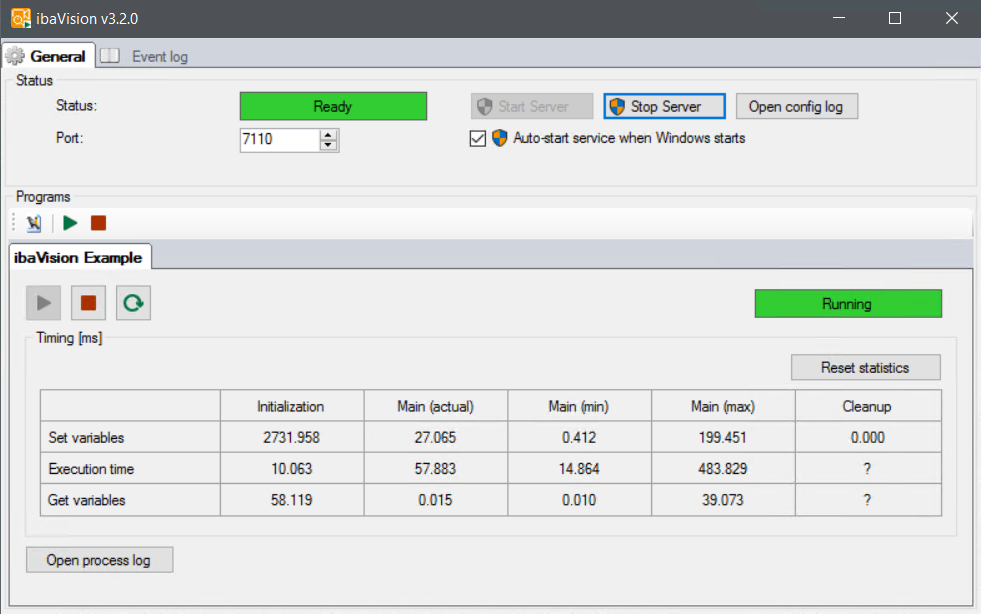Click the 483.829 cell value

[723, 469]
